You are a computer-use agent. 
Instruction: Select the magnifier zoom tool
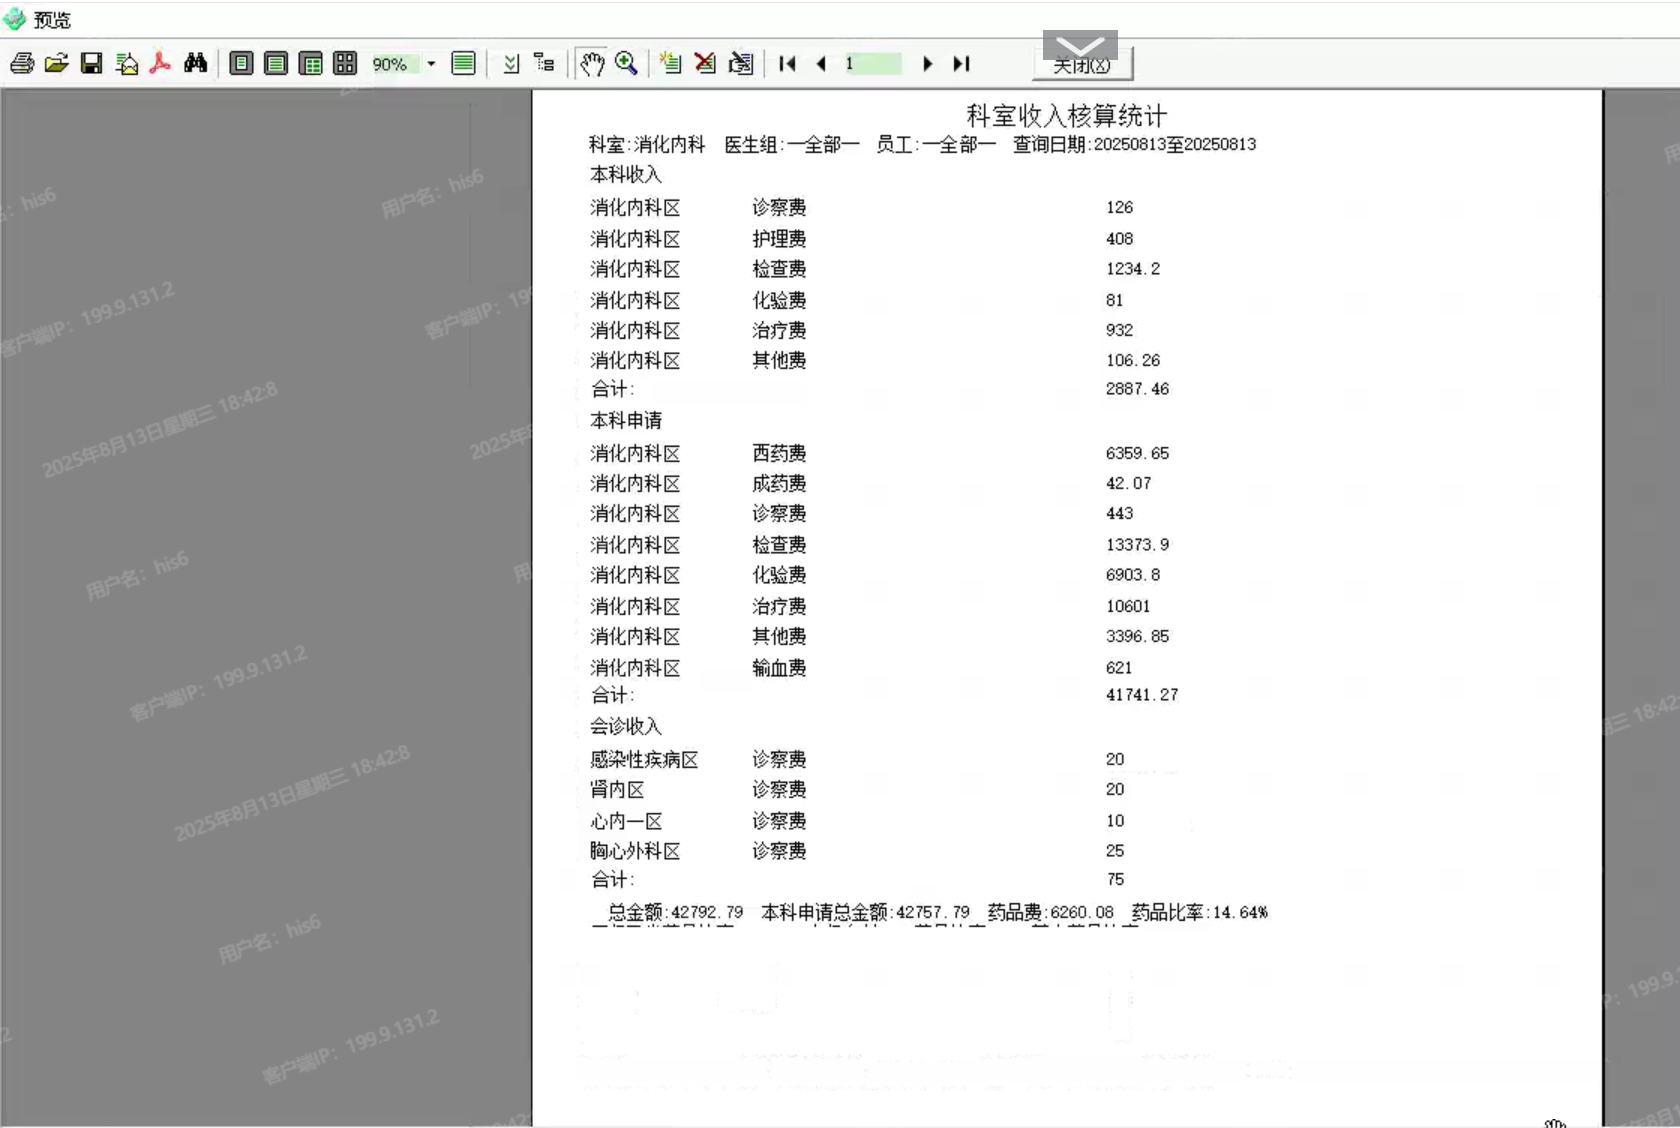coord(627,64)
